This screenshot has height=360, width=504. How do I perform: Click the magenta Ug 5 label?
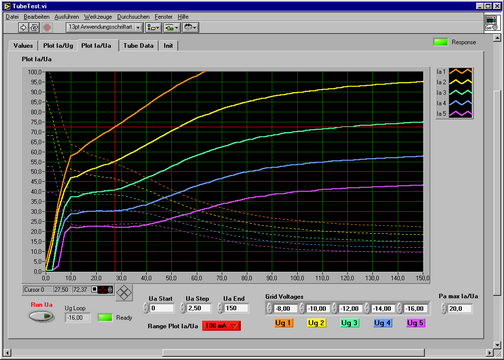pos(416,323)
